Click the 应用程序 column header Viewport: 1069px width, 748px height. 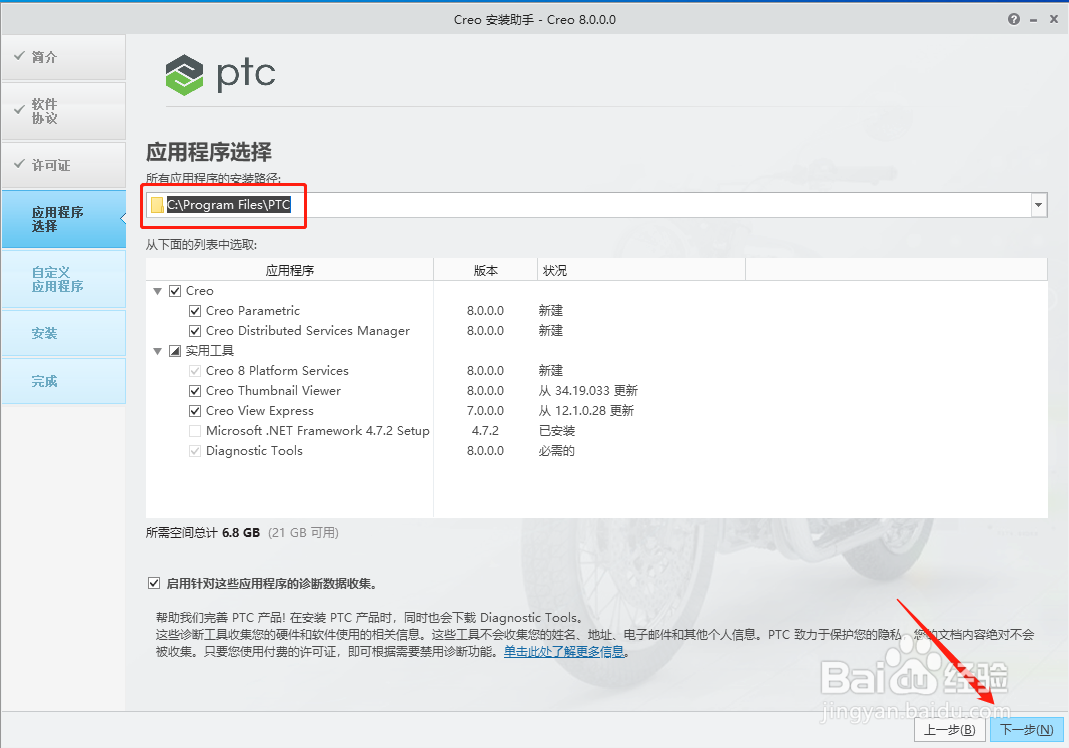pyautogui.click(x=290, y=270)
